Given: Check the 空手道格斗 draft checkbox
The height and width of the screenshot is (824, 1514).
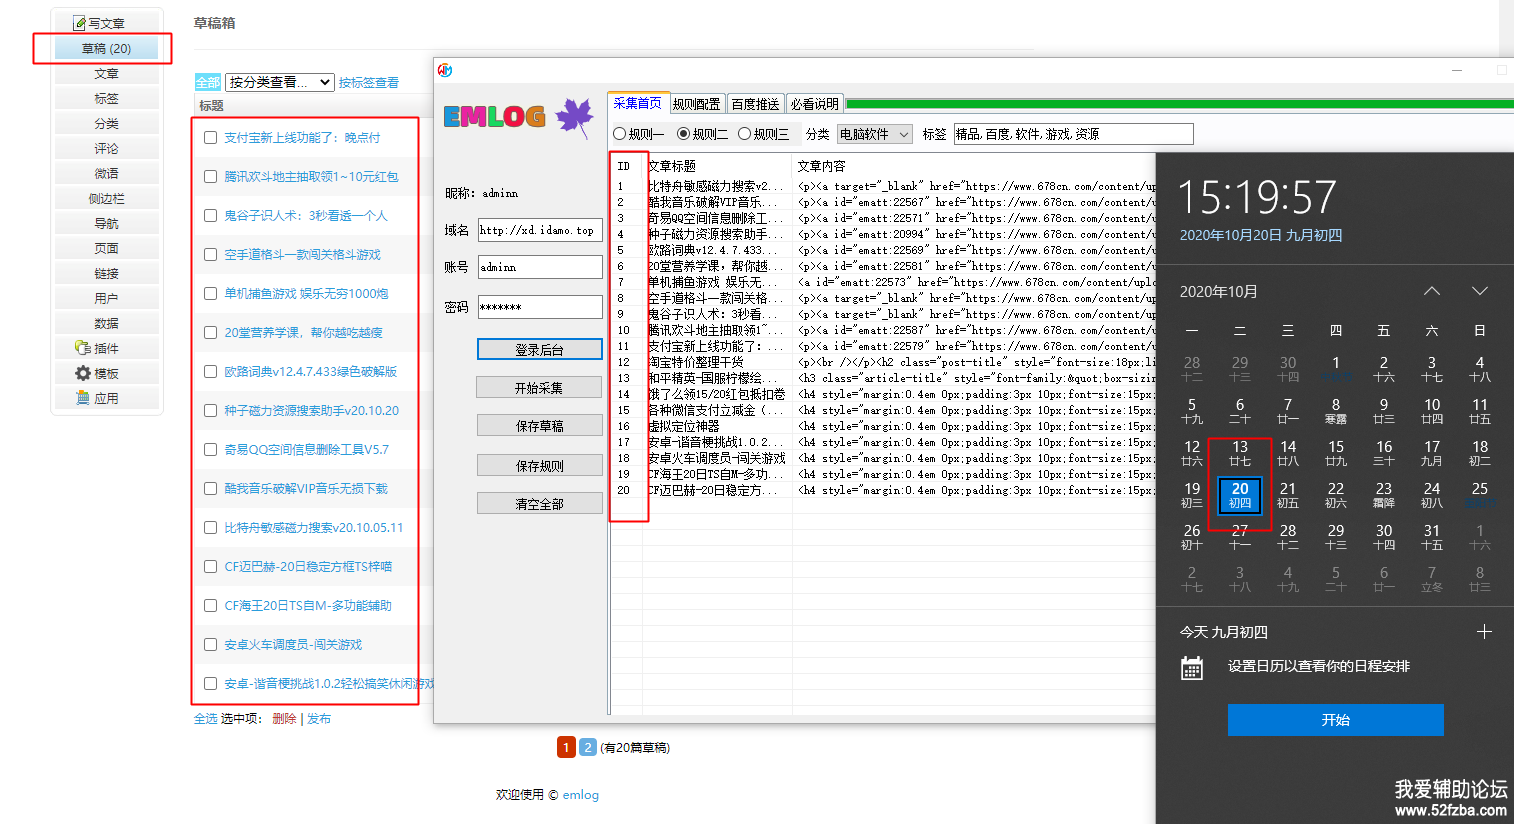Looking at the screenshot, I should (210, 254).
